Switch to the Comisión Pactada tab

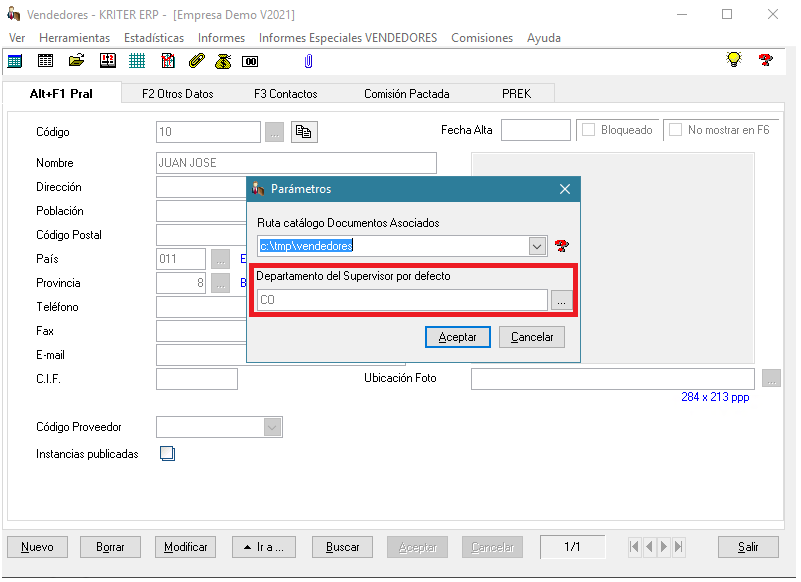[407, 94]
